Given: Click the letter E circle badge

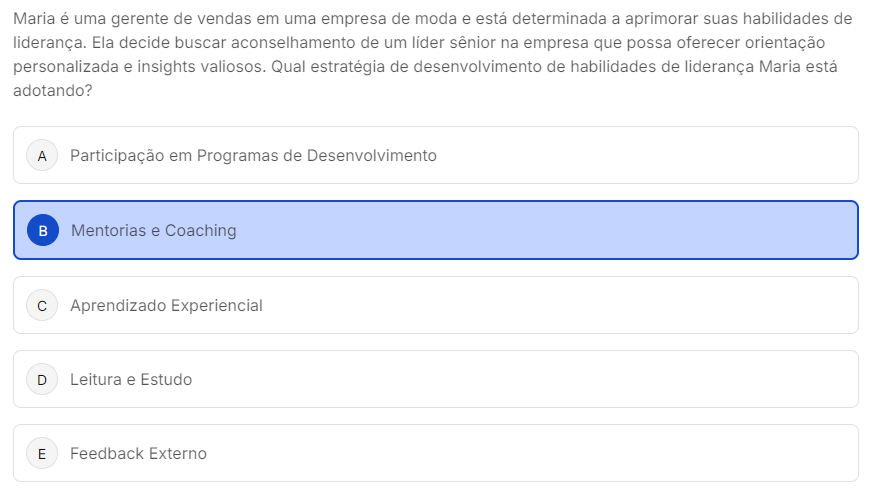Looking at the screenshot, I should 42,454.
